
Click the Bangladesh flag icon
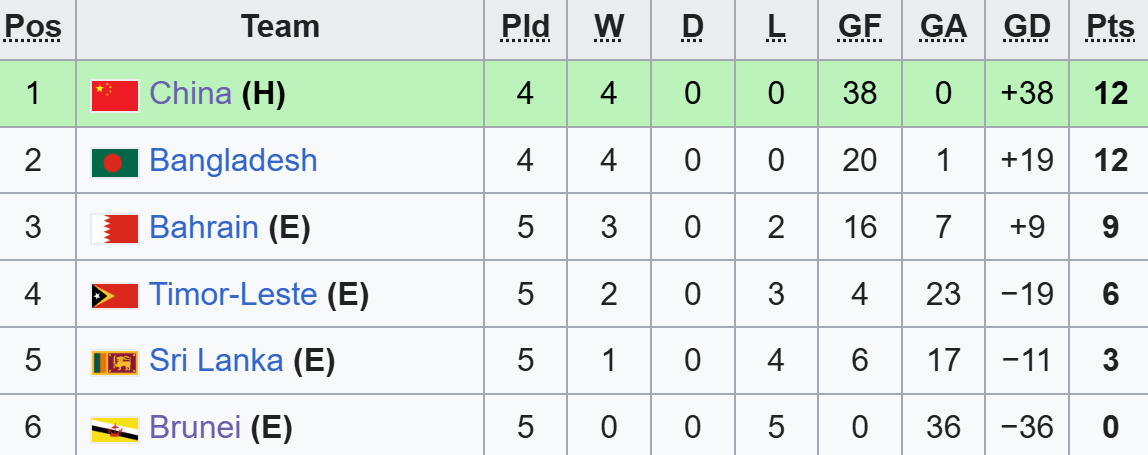click(x=114, y=162)
